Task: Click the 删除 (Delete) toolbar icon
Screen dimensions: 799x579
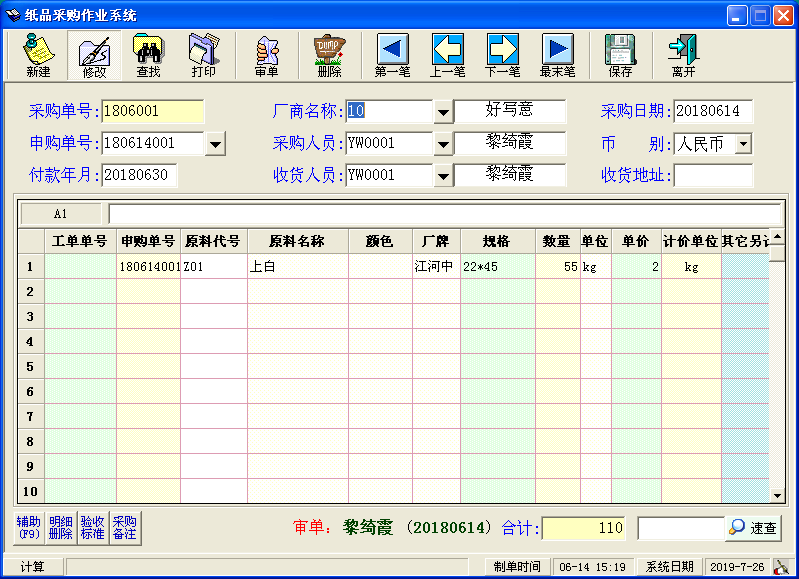Action: tap(329, 55)
